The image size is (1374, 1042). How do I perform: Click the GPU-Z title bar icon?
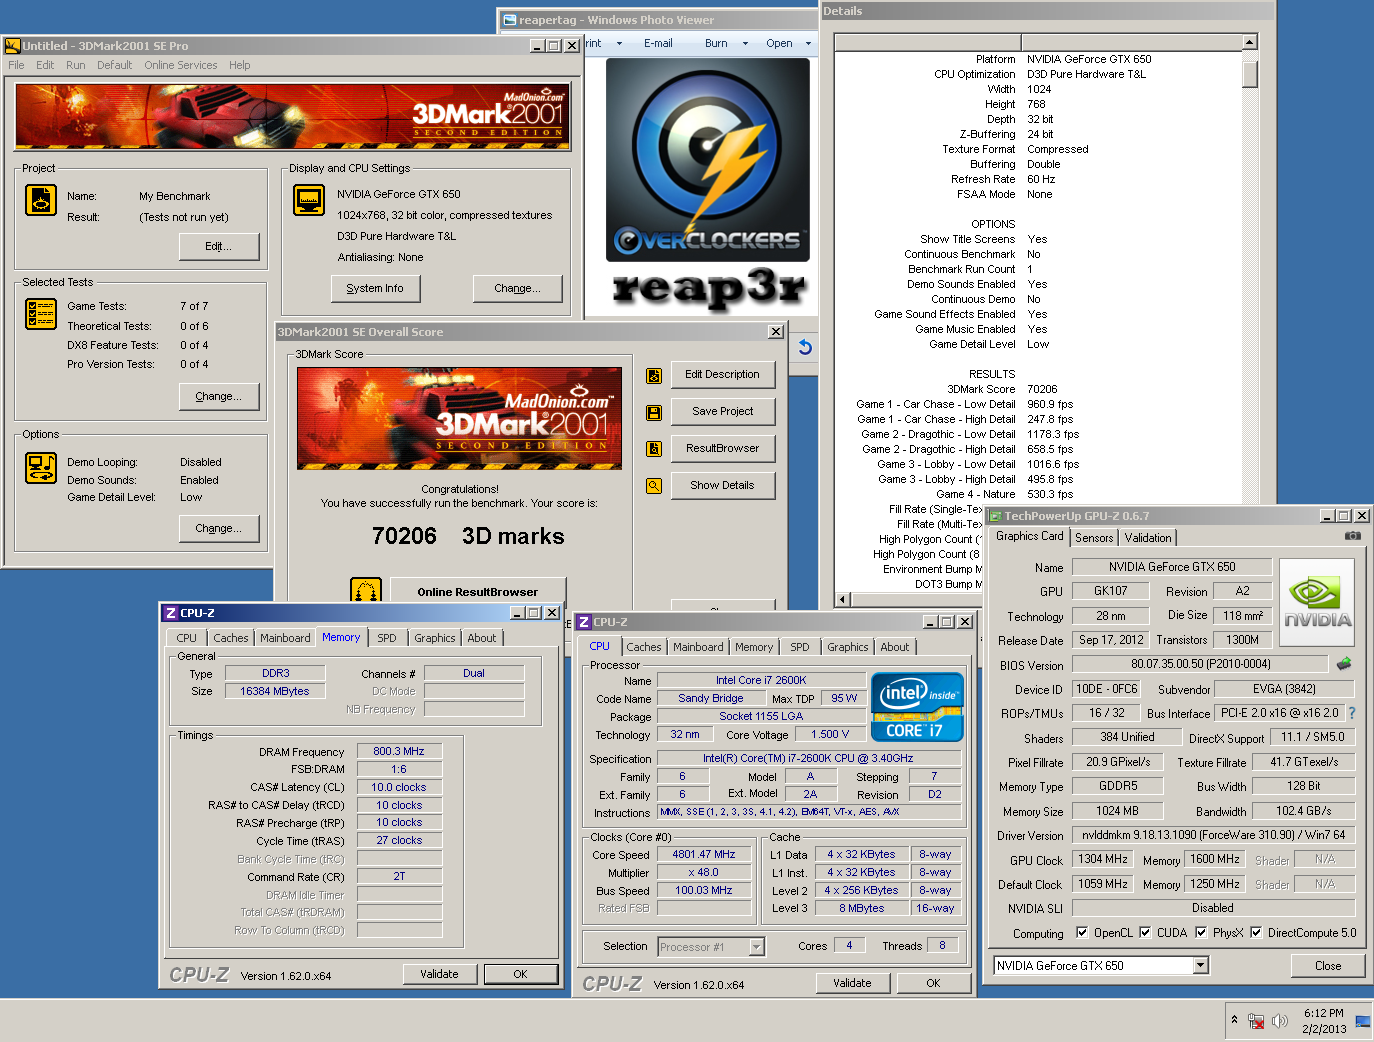[x=995, y=516]
